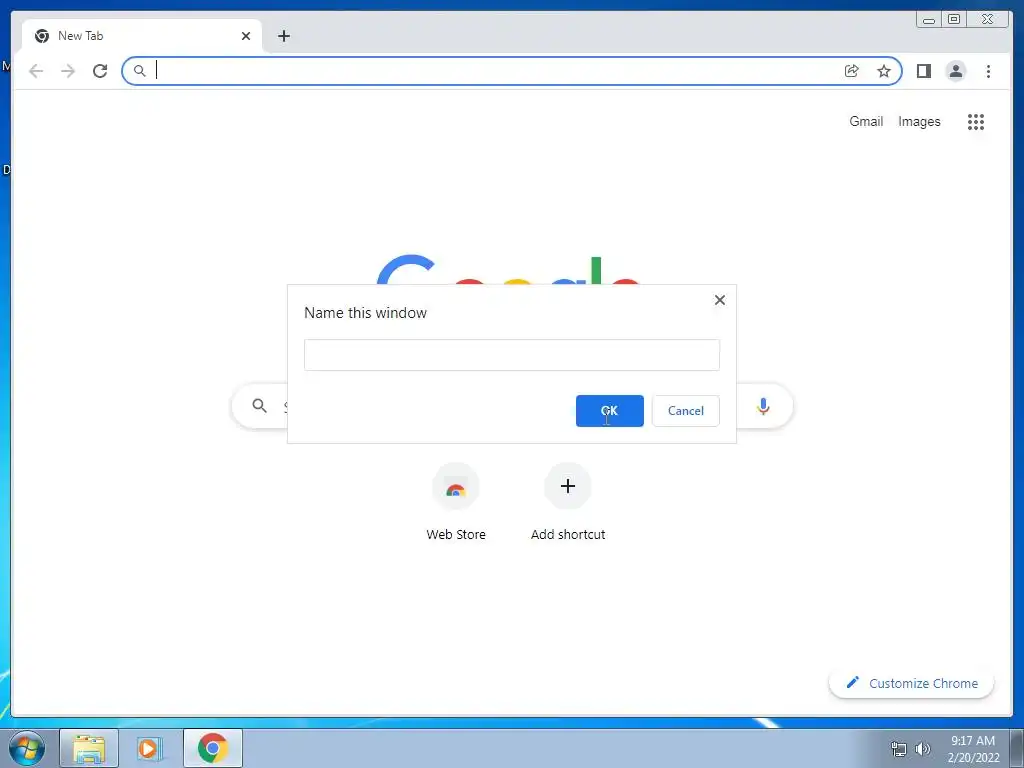The height and width of the screenshot is (768, 1024).
Task: Open the Chrome profile avatar
Action: coord(955,71)
